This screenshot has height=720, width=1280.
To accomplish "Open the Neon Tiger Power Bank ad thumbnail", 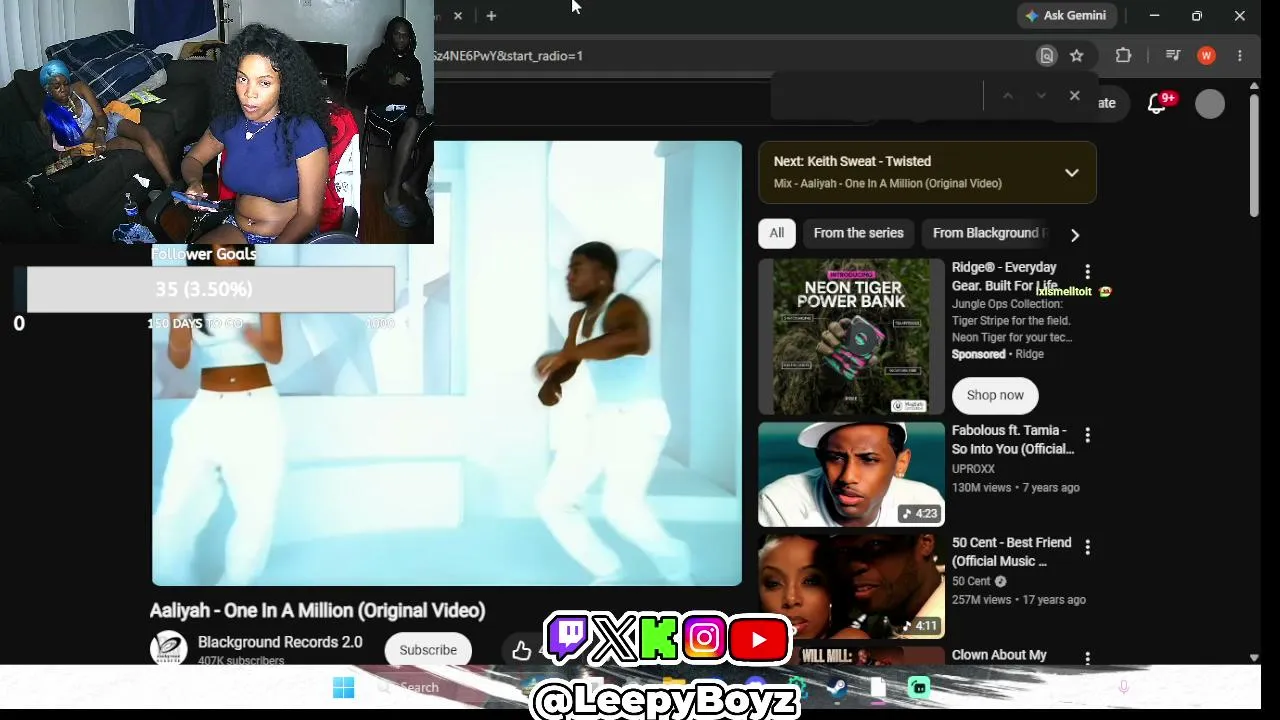I will coord(851,337).
